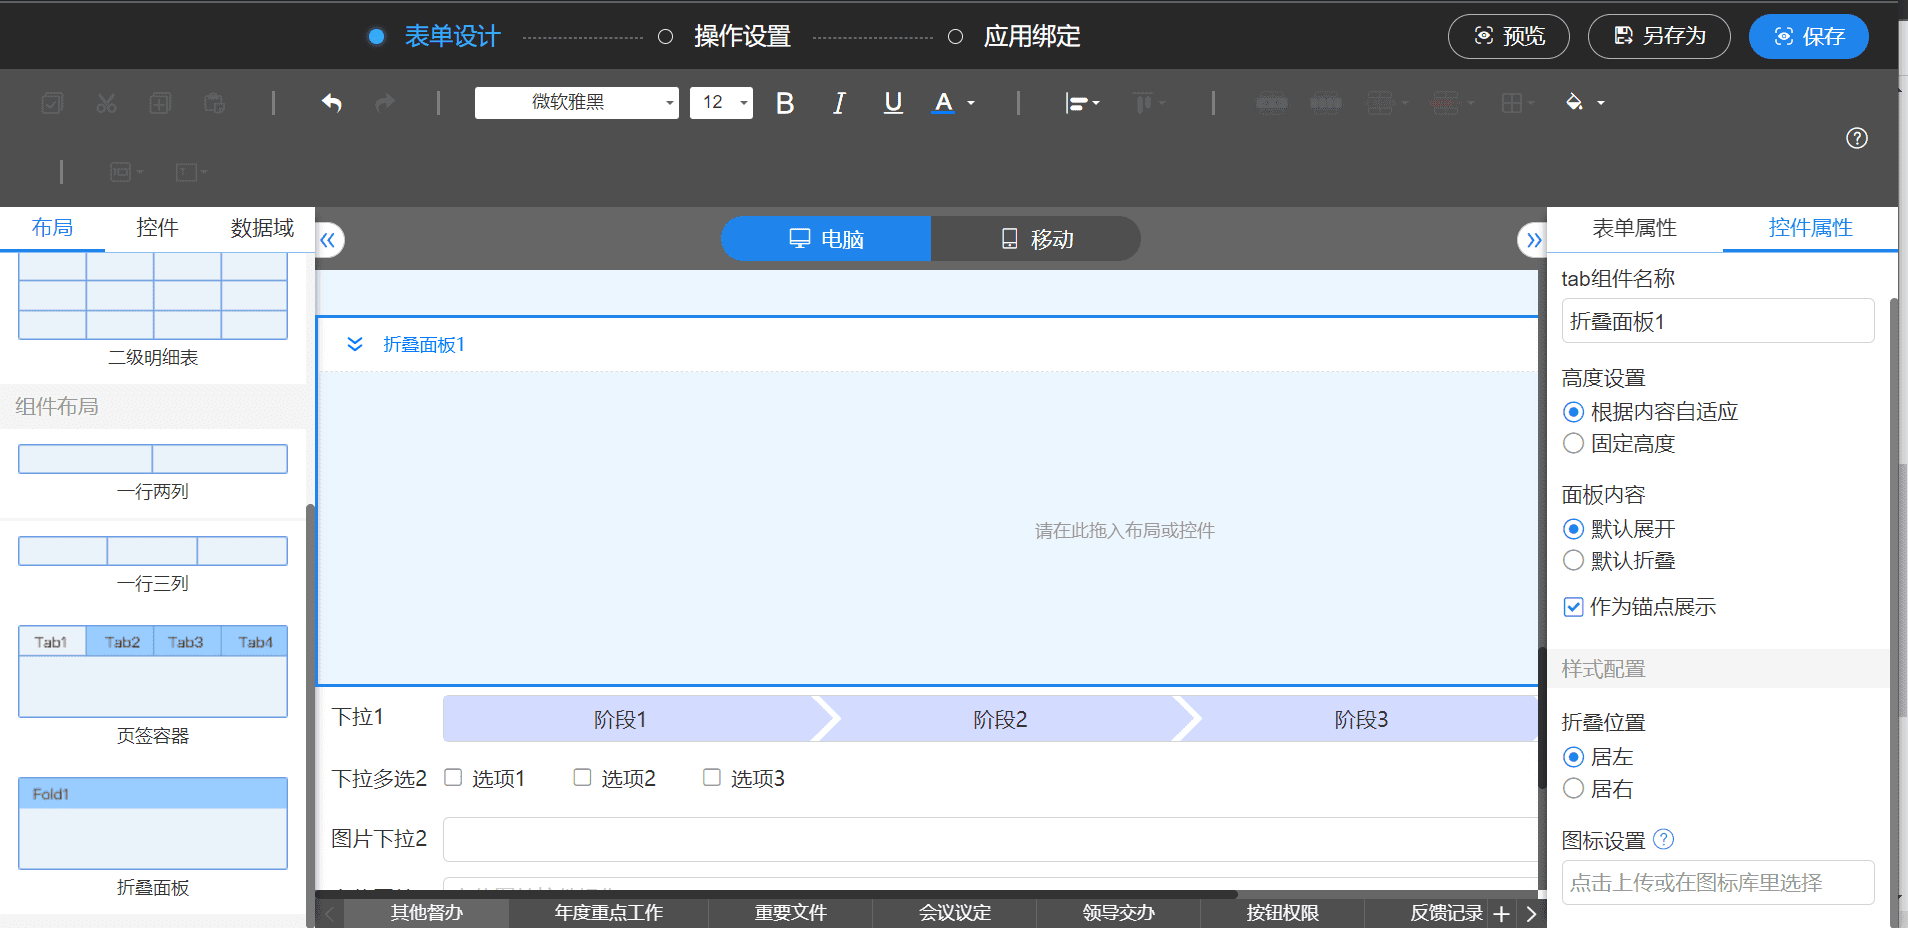Undo the last action

332,103
